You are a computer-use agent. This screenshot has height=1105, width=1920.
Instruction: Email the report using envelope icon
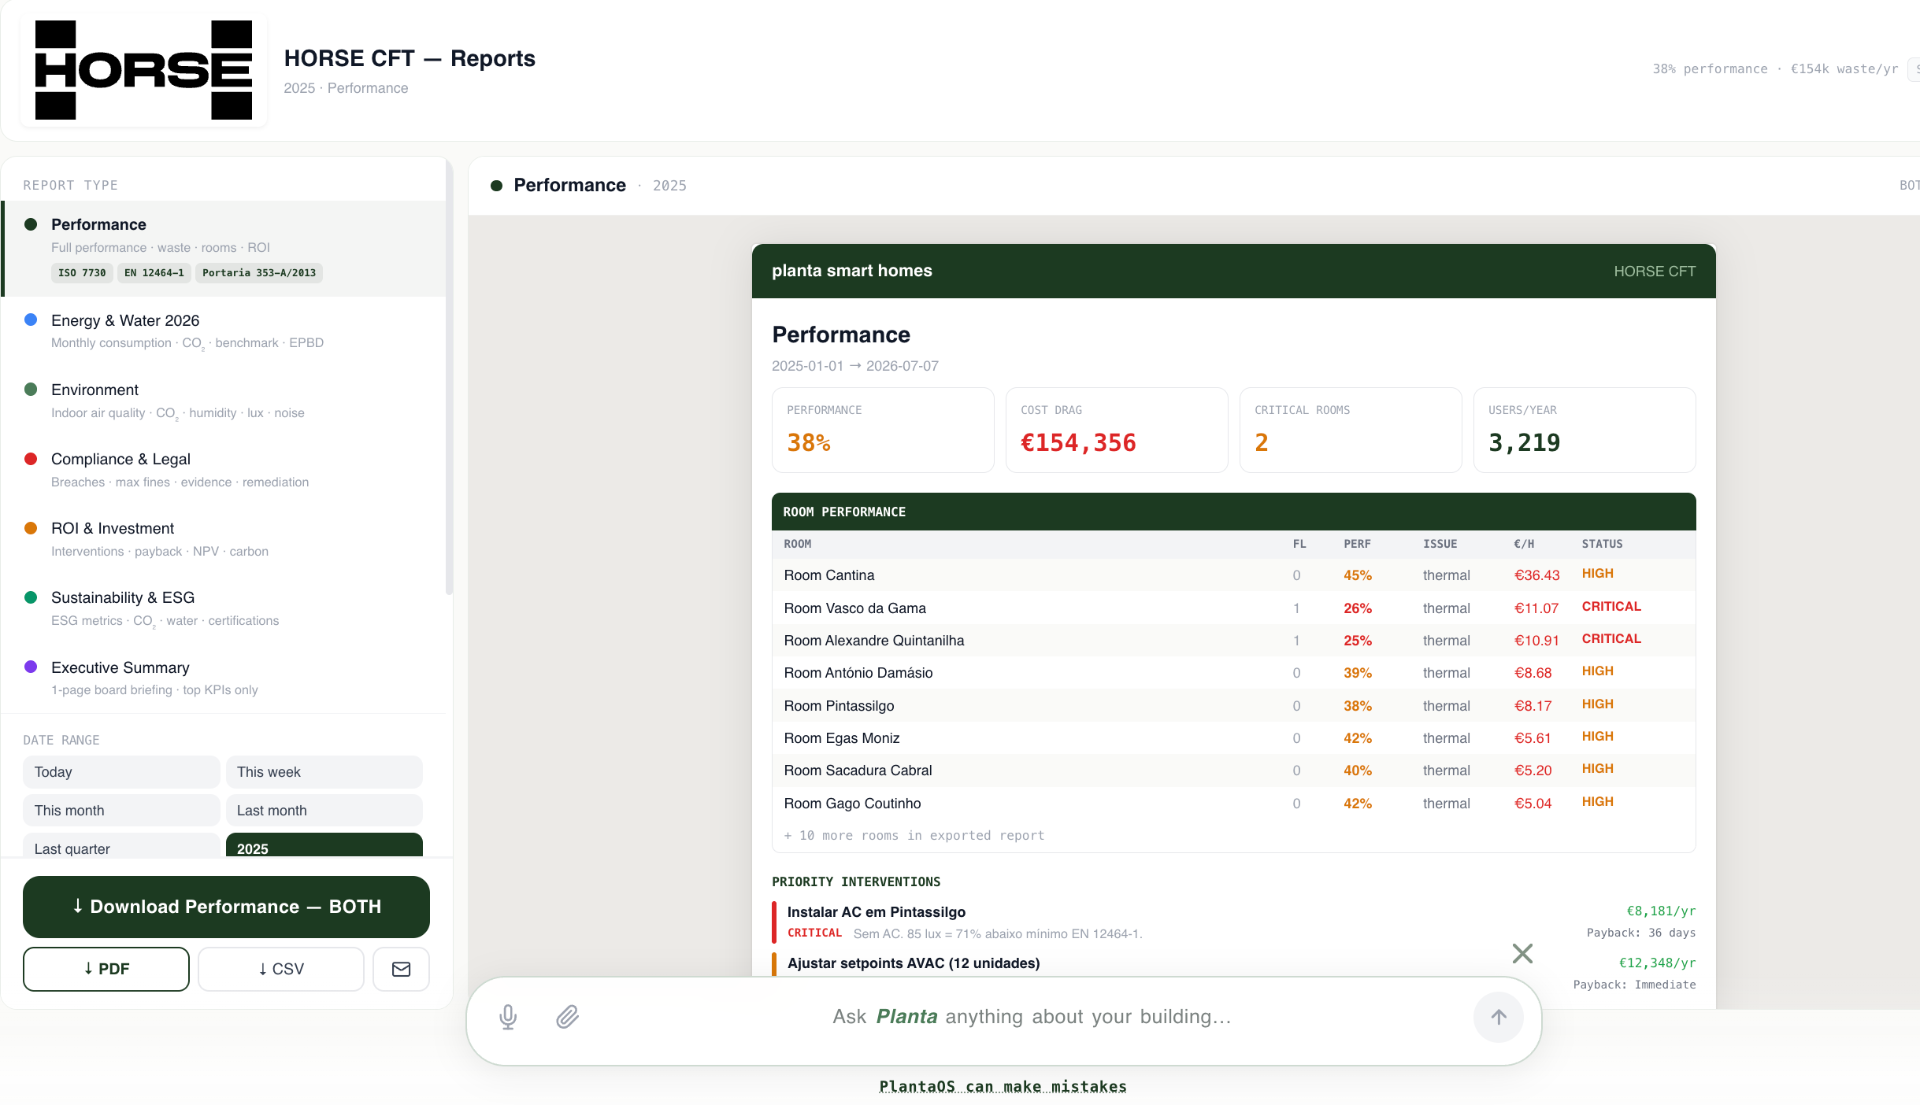401,969
